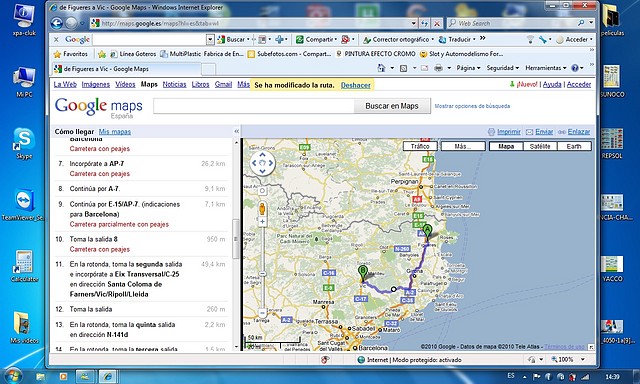640x384 pixels.
Task: Select the Mapa view button
Action: [x=506, y=146]
